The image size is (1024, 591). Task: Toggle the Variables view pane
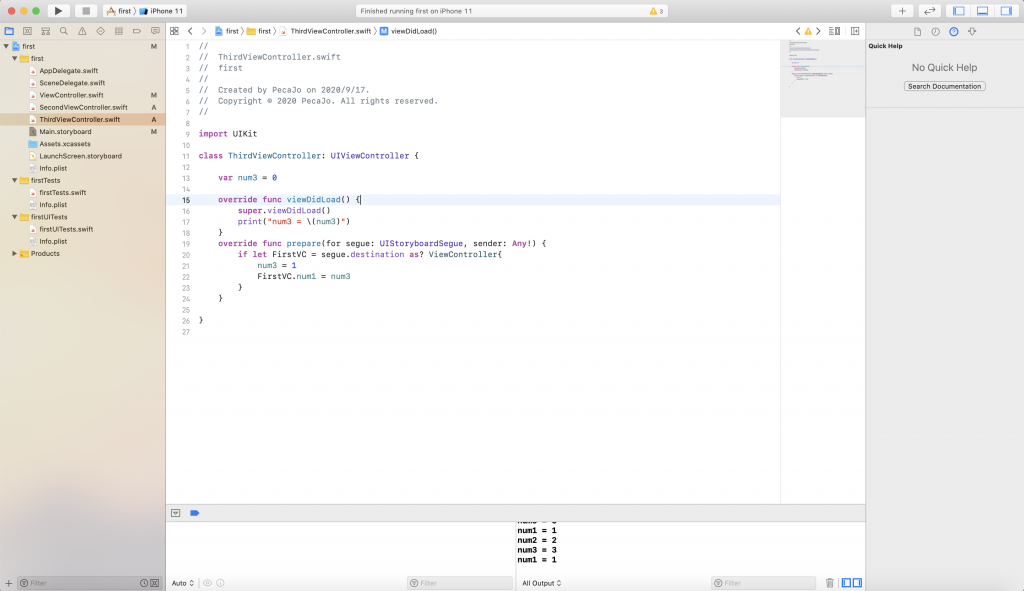846,583
